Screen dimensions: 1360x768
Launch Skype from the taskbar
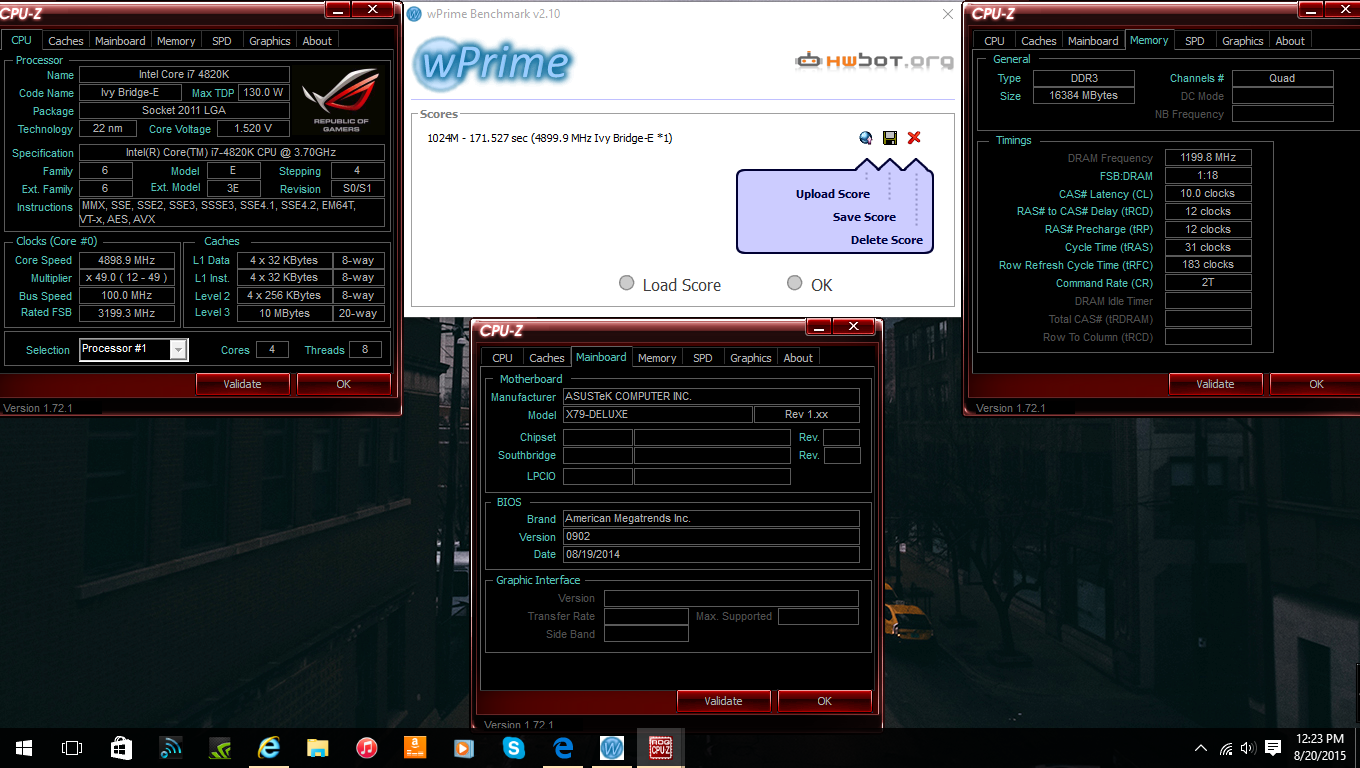click(514, 747)
